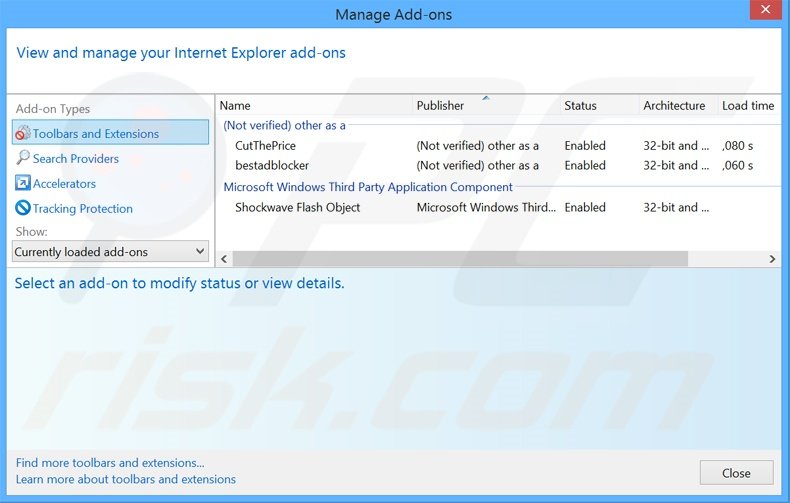
Task: Sort list by Status column header
Action: coord(580,105)
